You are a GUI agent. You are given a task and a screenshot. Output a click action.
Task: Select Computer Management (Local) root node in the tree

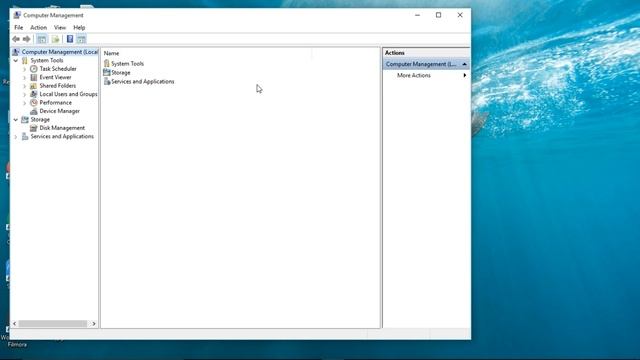tap(60, 52)
